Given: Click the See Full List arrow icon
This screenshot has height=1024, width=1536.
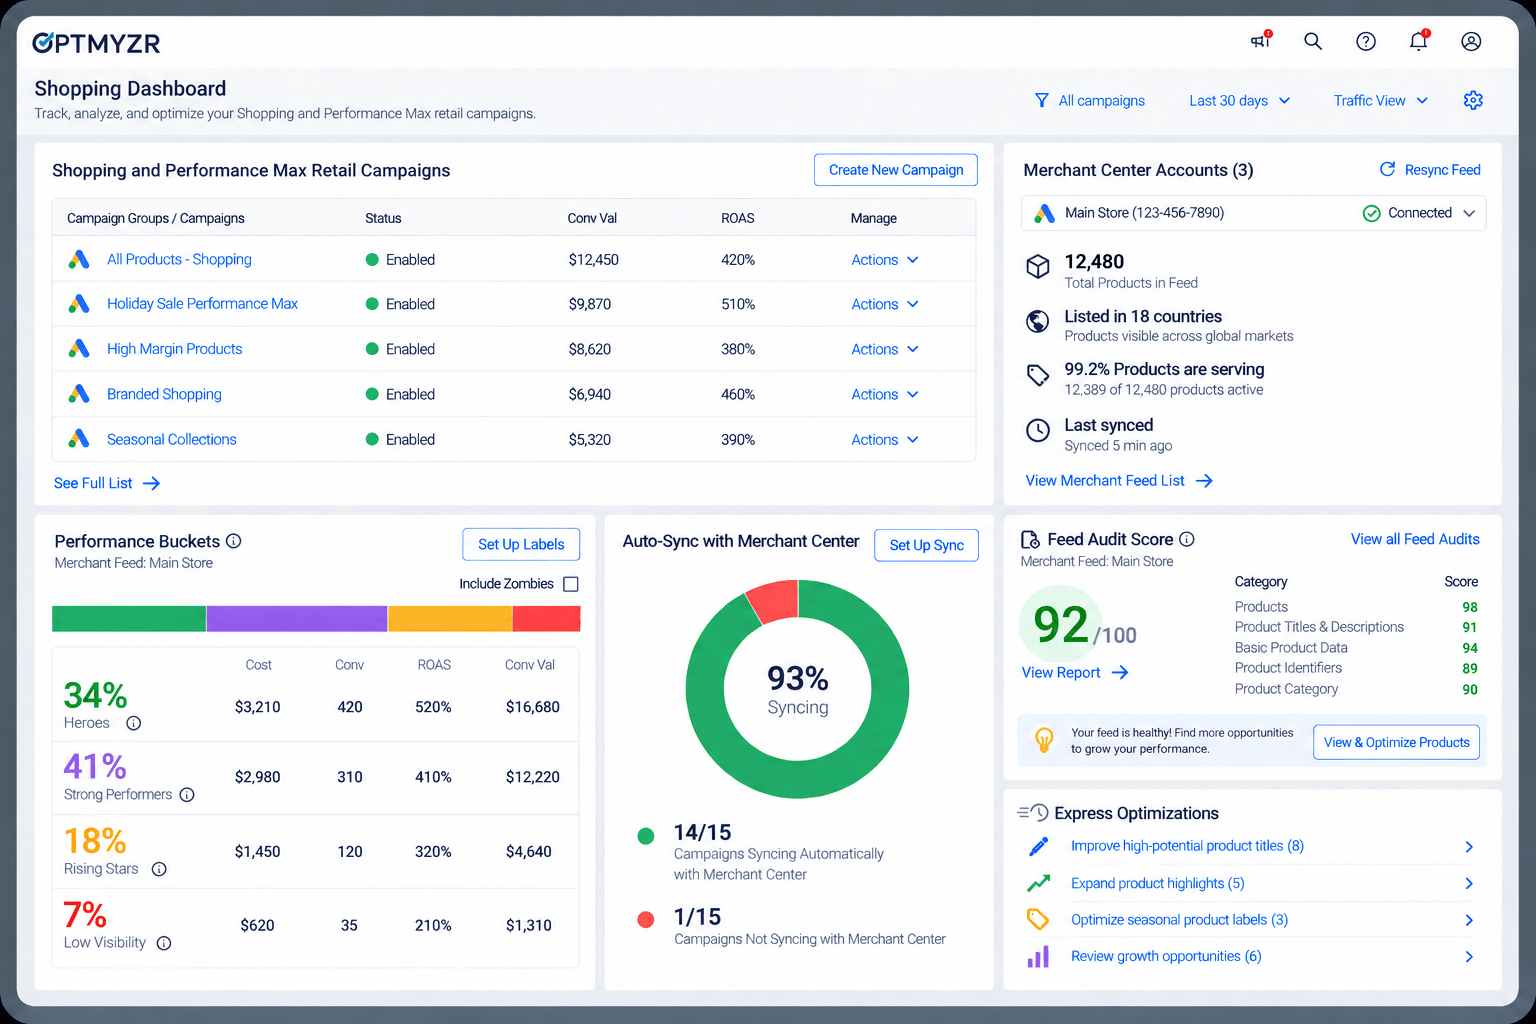Looking at the screenshot, I should click(152, 483).
